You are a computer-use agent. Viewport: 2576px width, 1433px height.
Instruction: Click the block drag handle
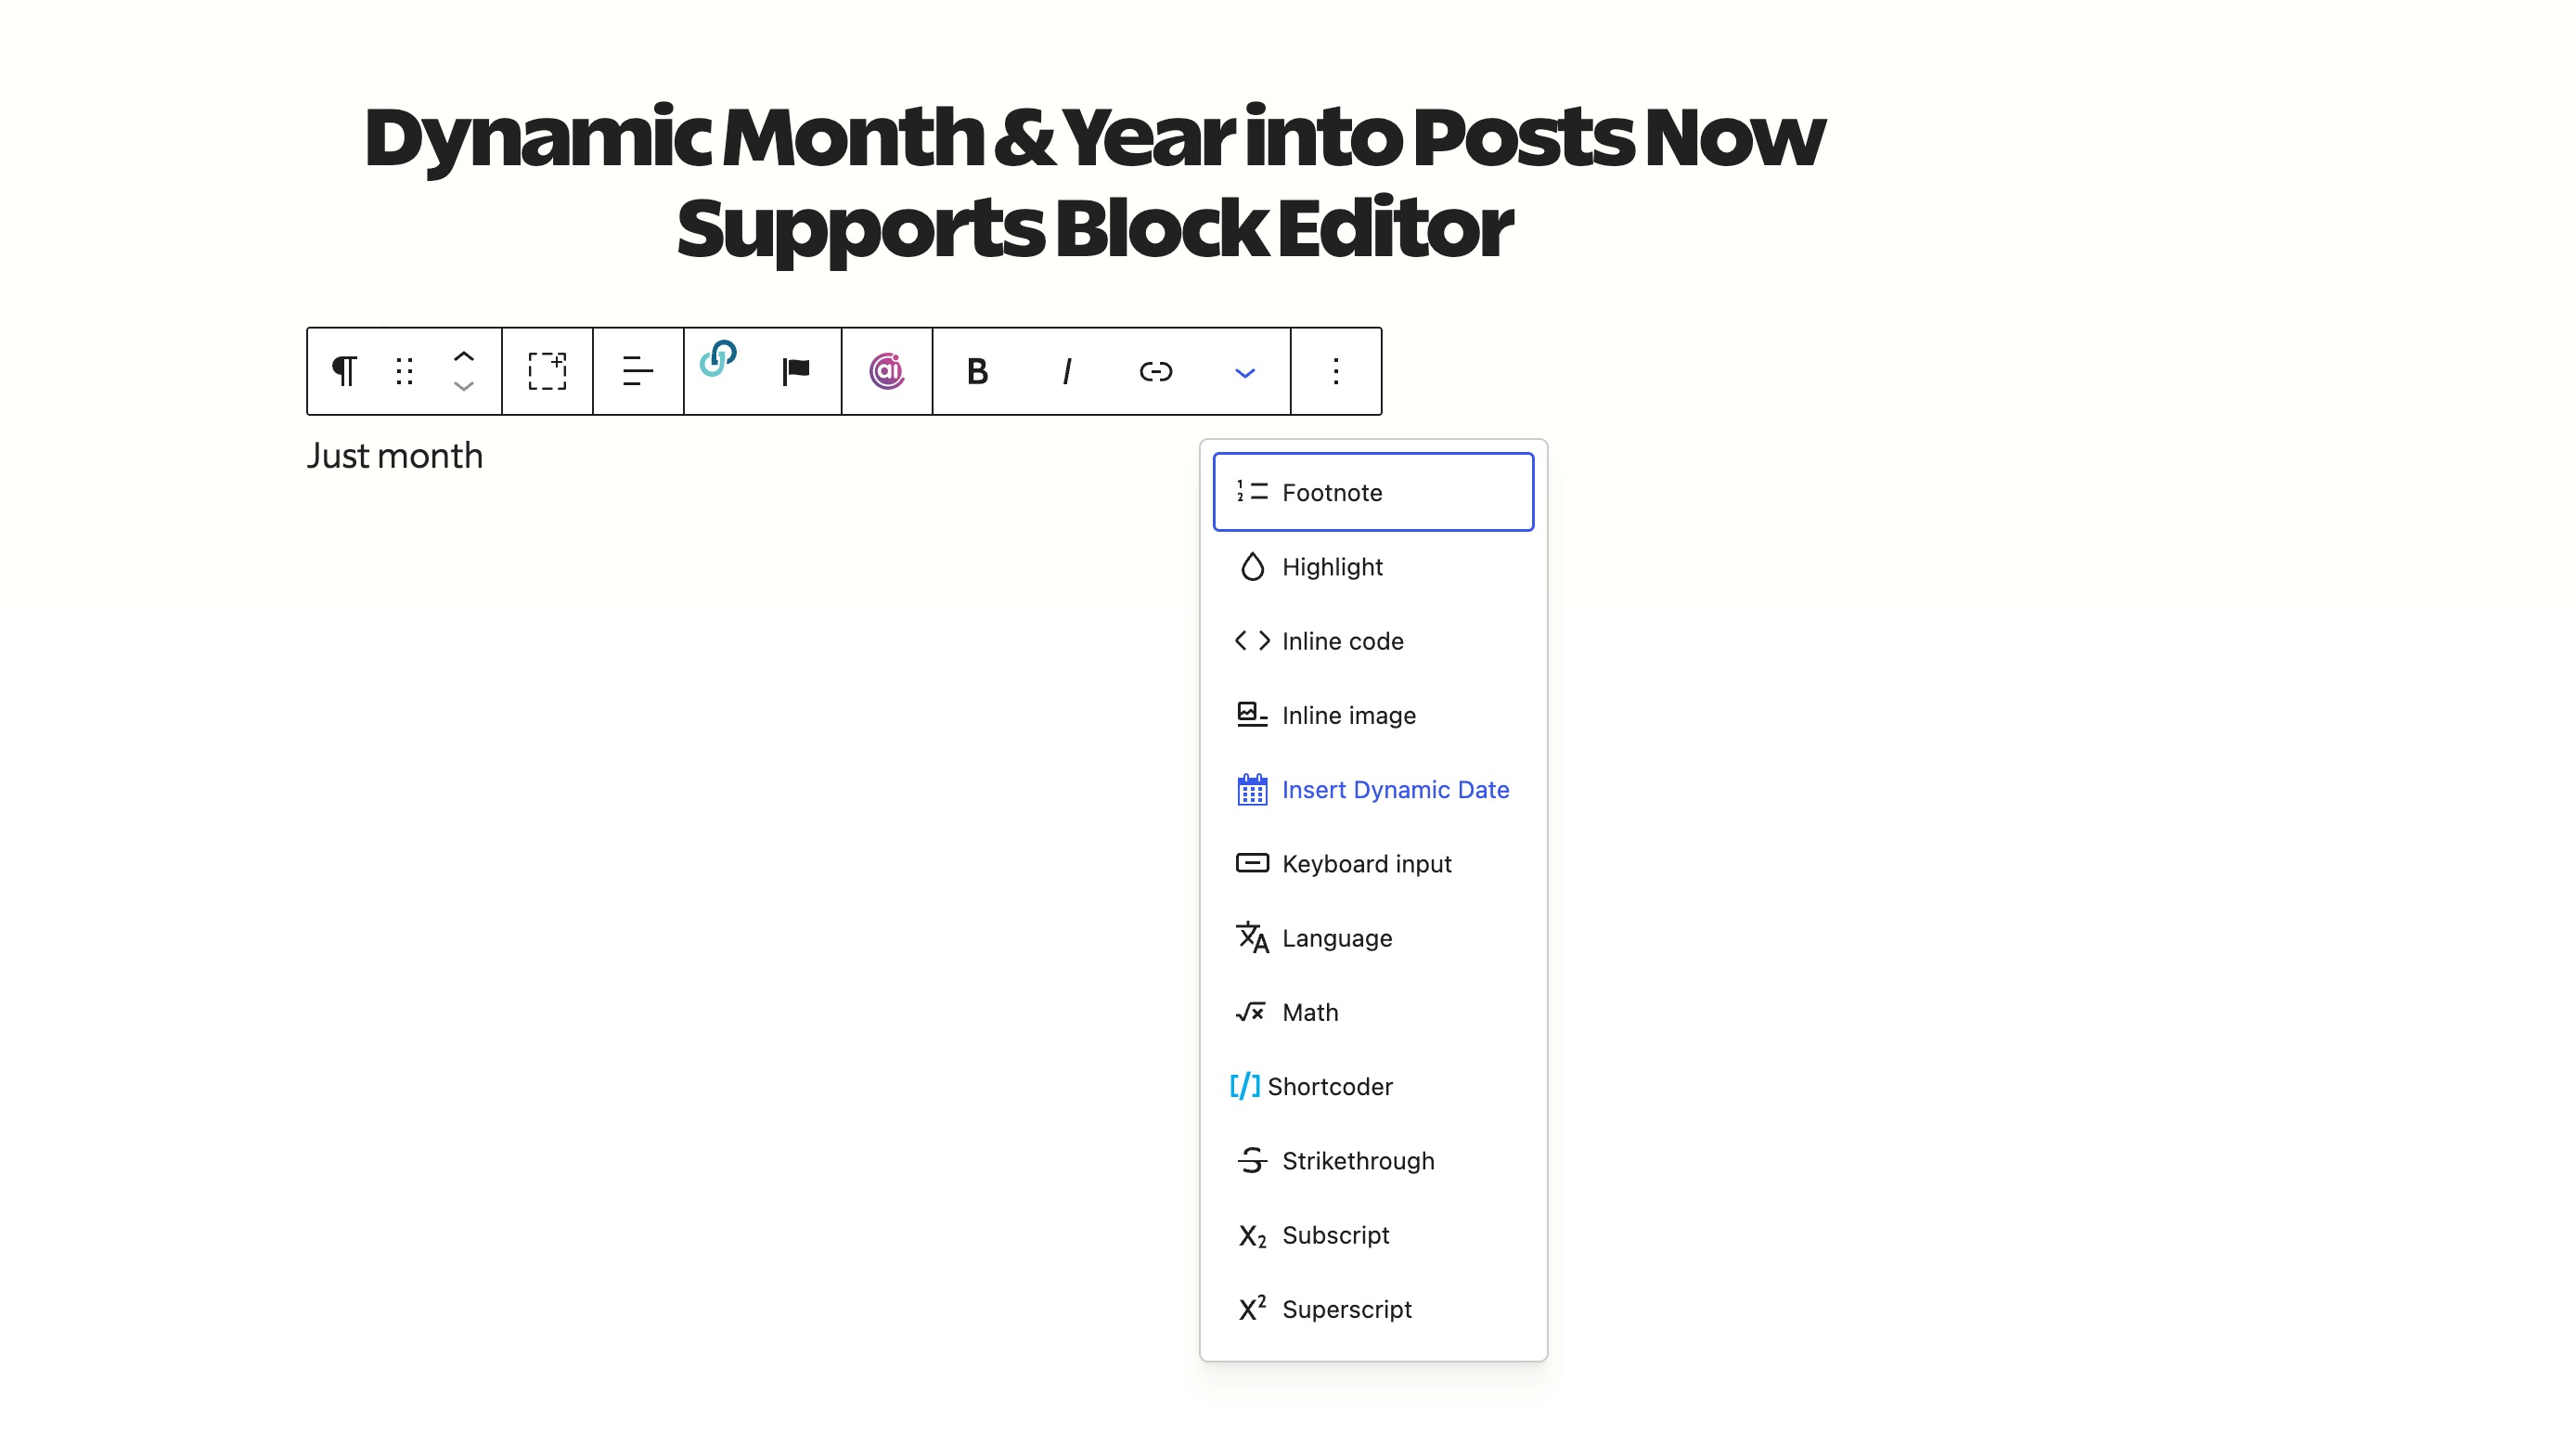pyautogui.click(x=404, y=371)
